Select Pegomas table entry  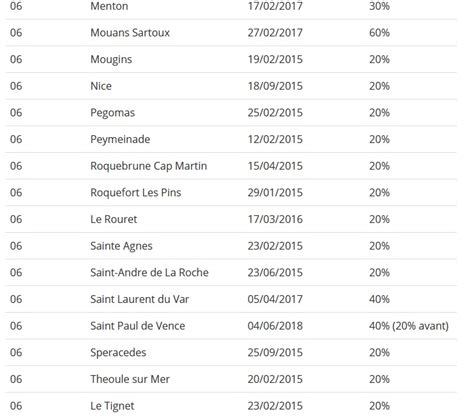[112, 113]
